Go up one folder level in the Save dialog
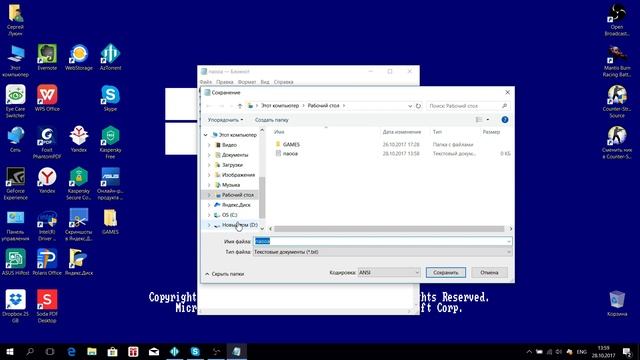Screen dimensions: 640x360 [x=240, y=106]
